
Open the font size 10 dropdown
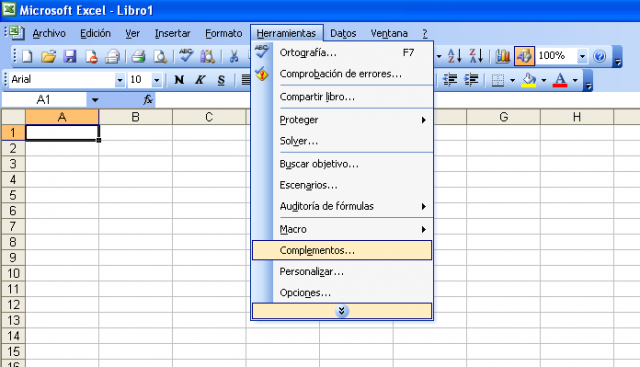point(156,80)
